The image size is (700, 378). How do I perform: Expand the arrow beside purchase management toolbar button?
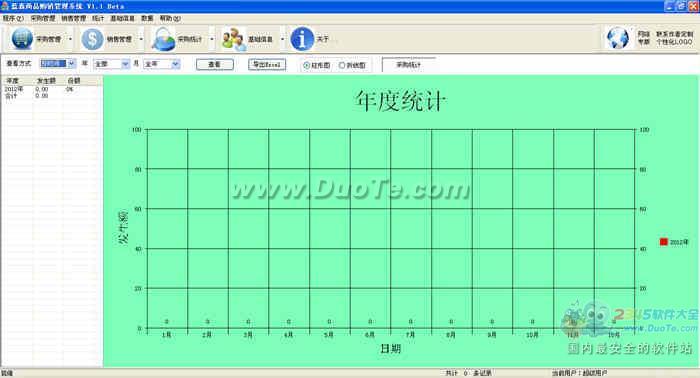coord(70,39)
